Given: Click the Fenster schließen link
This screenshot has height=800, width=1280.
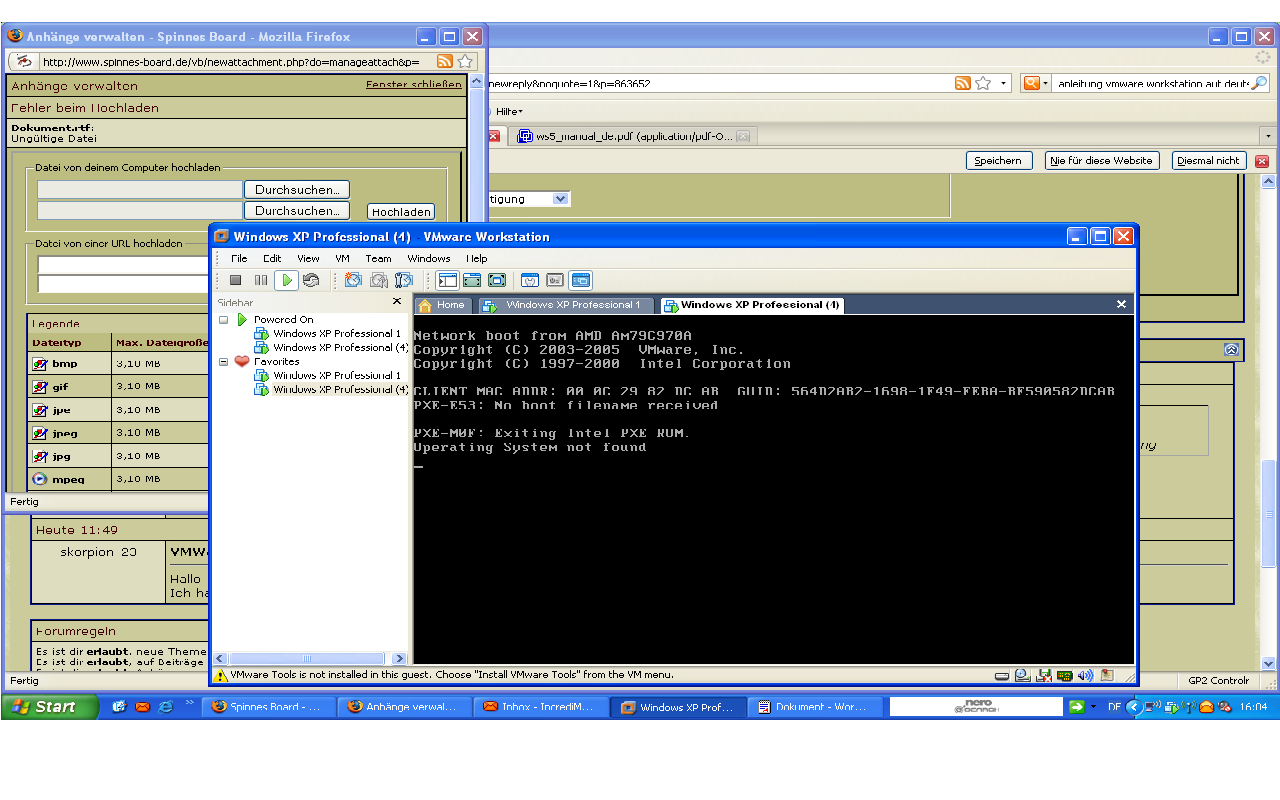Looking at the screenshot, I should coord(413,85).
